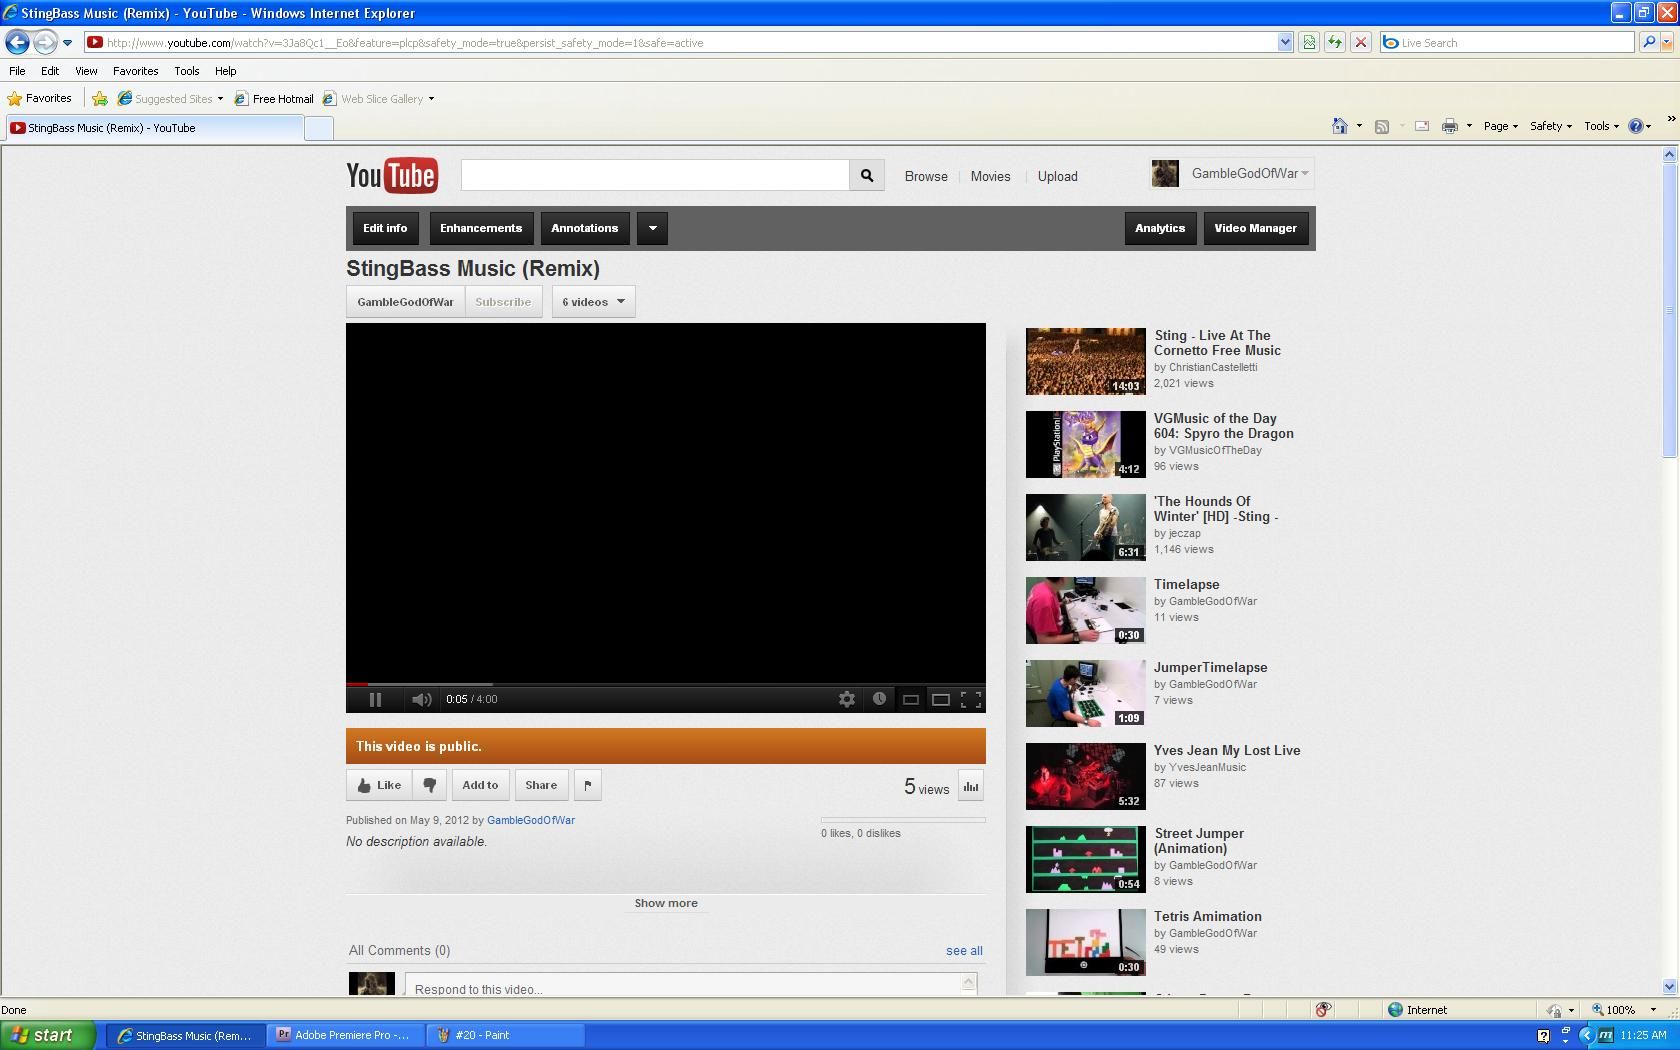Open IE Home button

tap(1340, 126)
